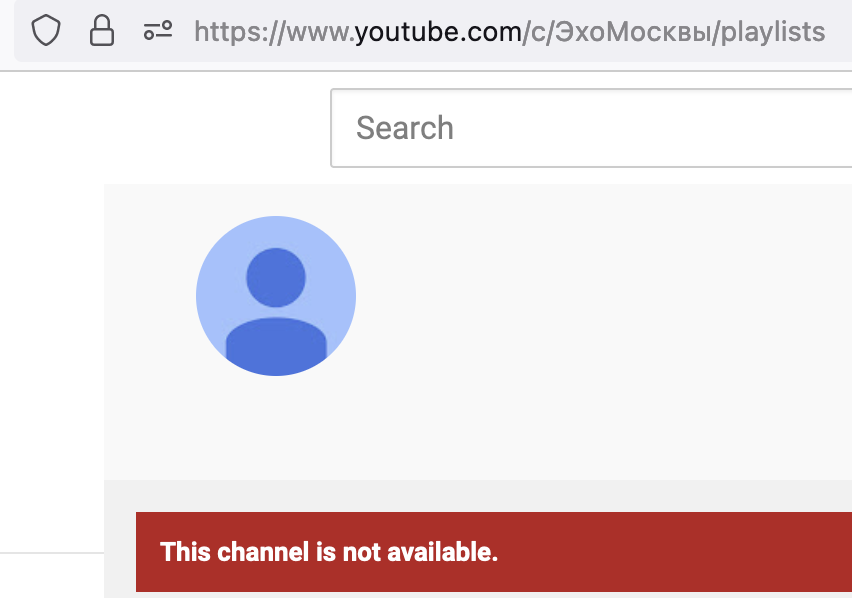Click 'youtube.com' domain in the address bar
The height and width of the screenshot is (598, 852).
(438, 32)
